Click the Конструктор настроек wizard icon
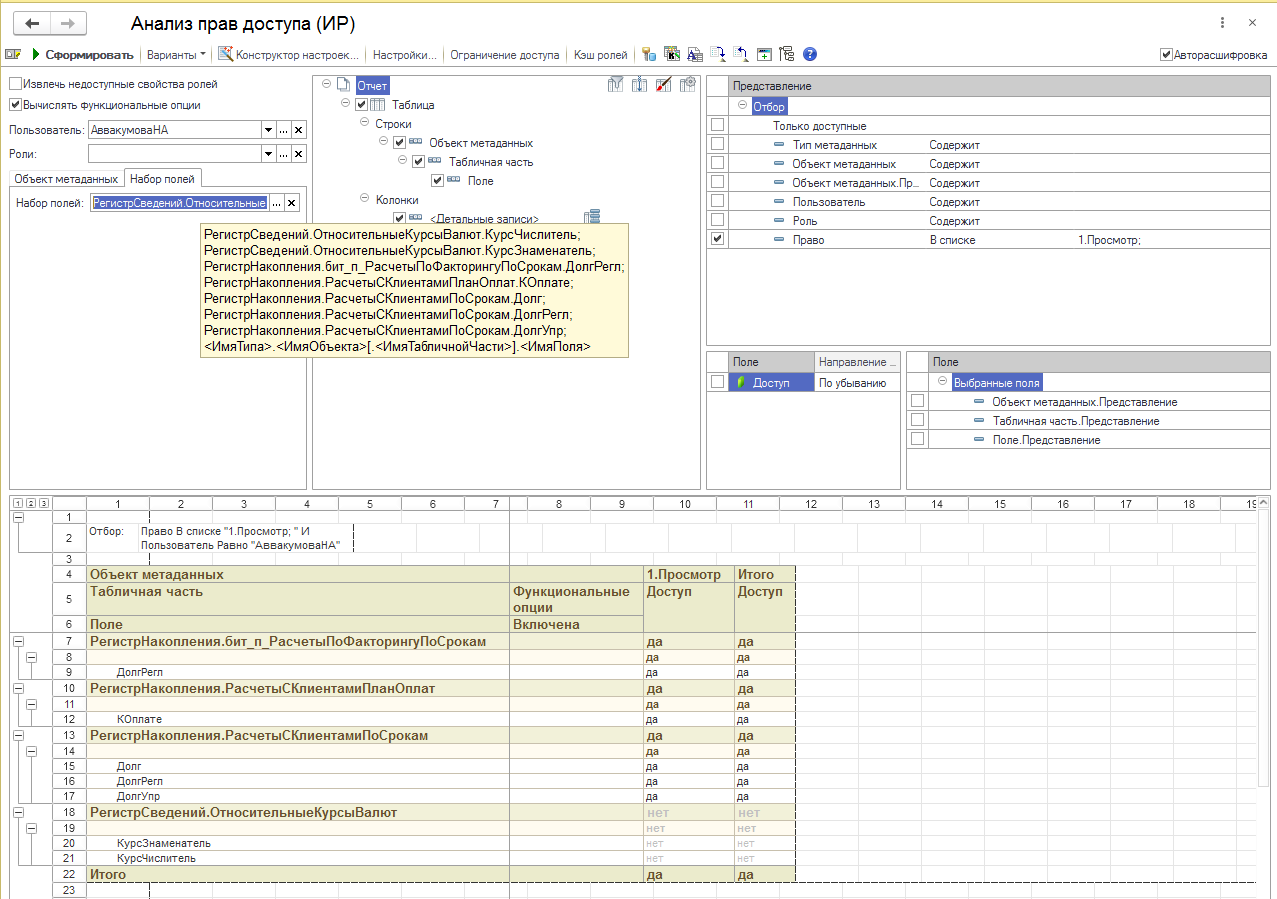This screenshot has width=1277, height=899. pos(226,55)
